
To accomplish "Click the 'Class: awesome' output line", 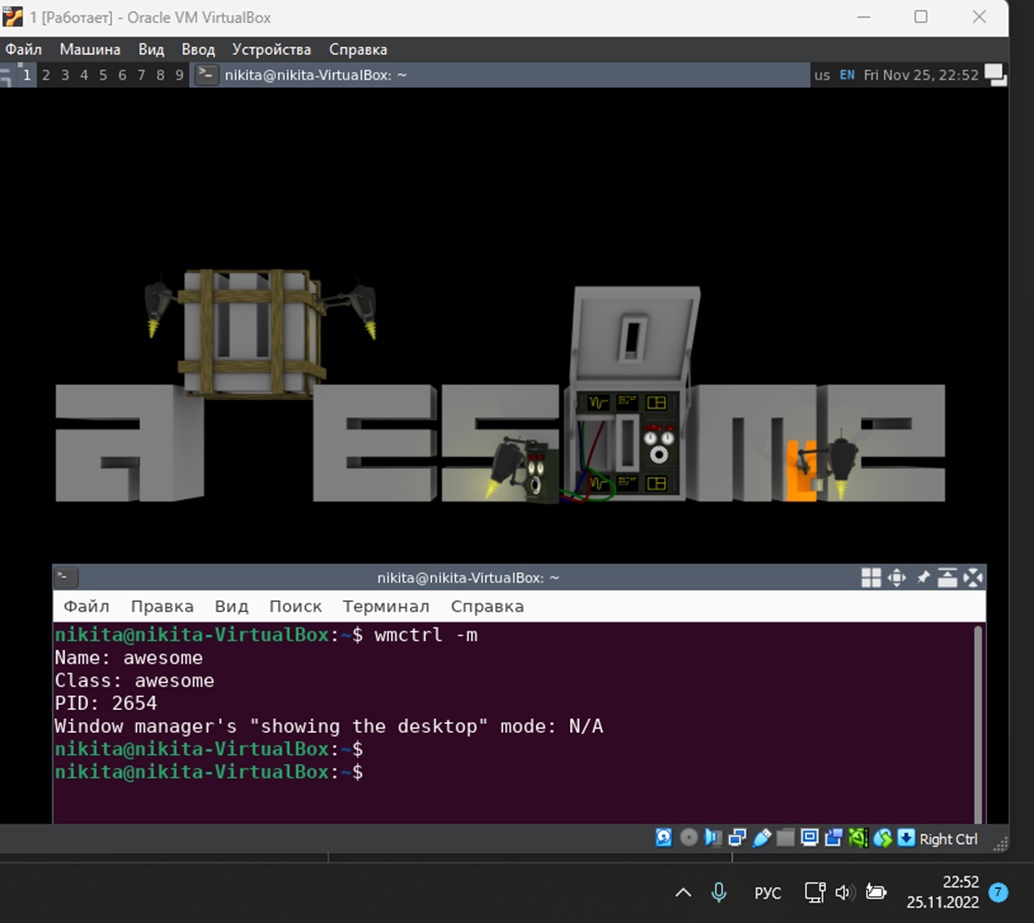I will coord(135,680).
